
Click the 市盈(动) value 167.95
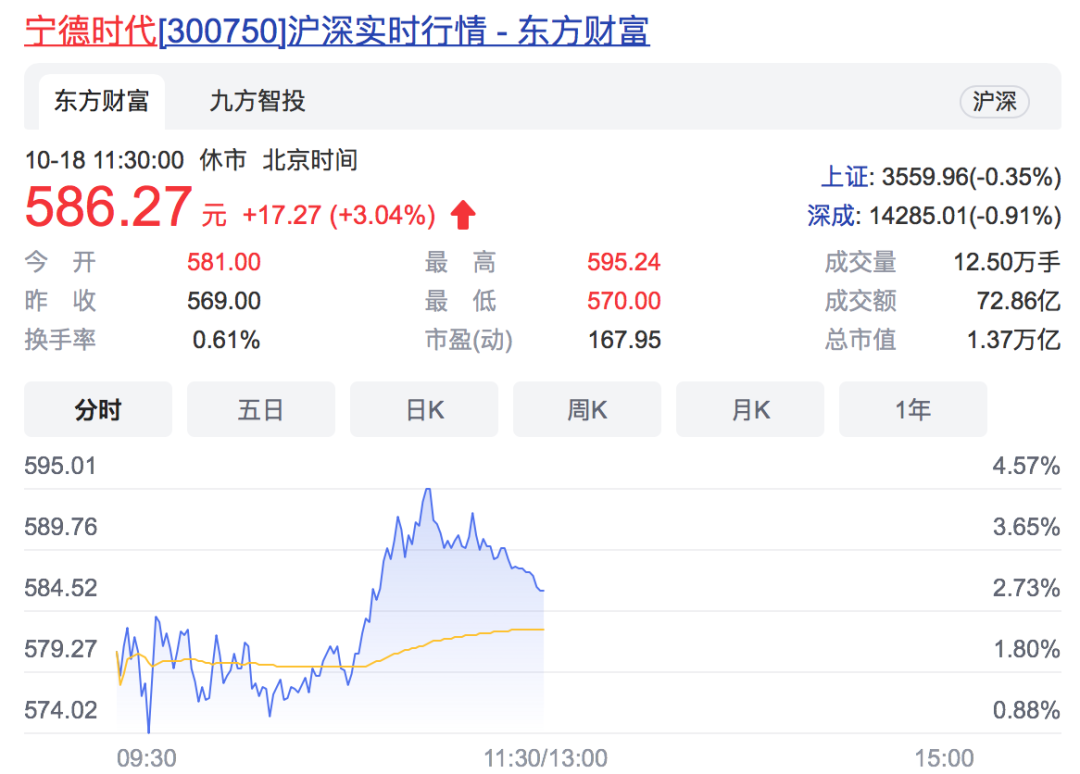coord(624,339)
